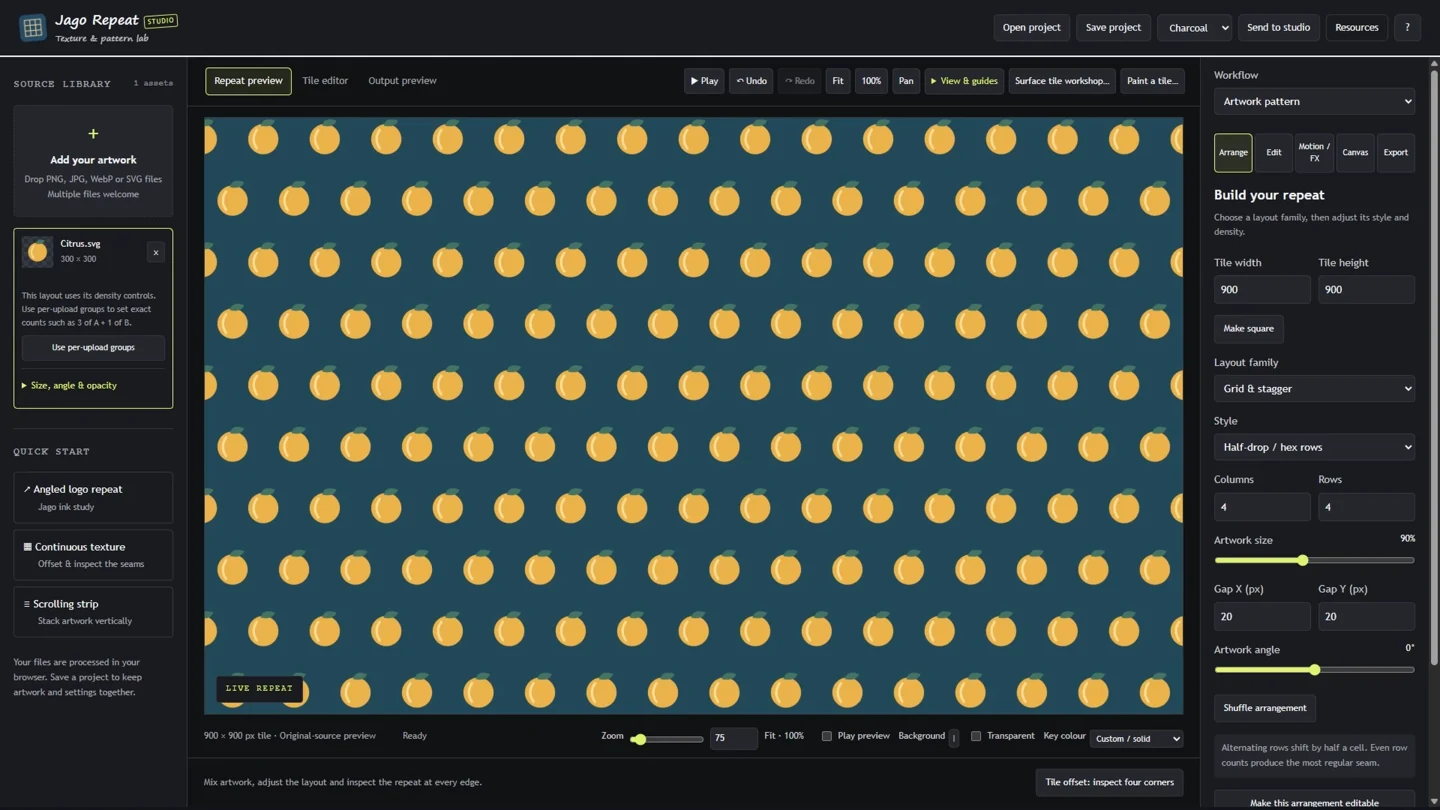The height and width of the screenshot is (810, 1440).
Task: Start playback with the Play button
Action: (x=704, y=81)
